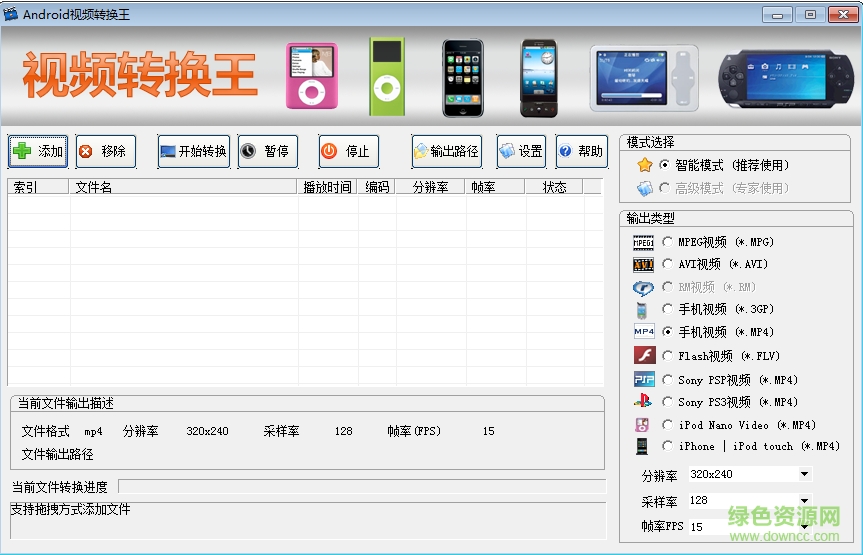Image resolution: width=863 pixels, height=555 pixels.
Task: Choose iPhone | iPod touch (*.MP4) output
Action: click(x=668, y=446)
